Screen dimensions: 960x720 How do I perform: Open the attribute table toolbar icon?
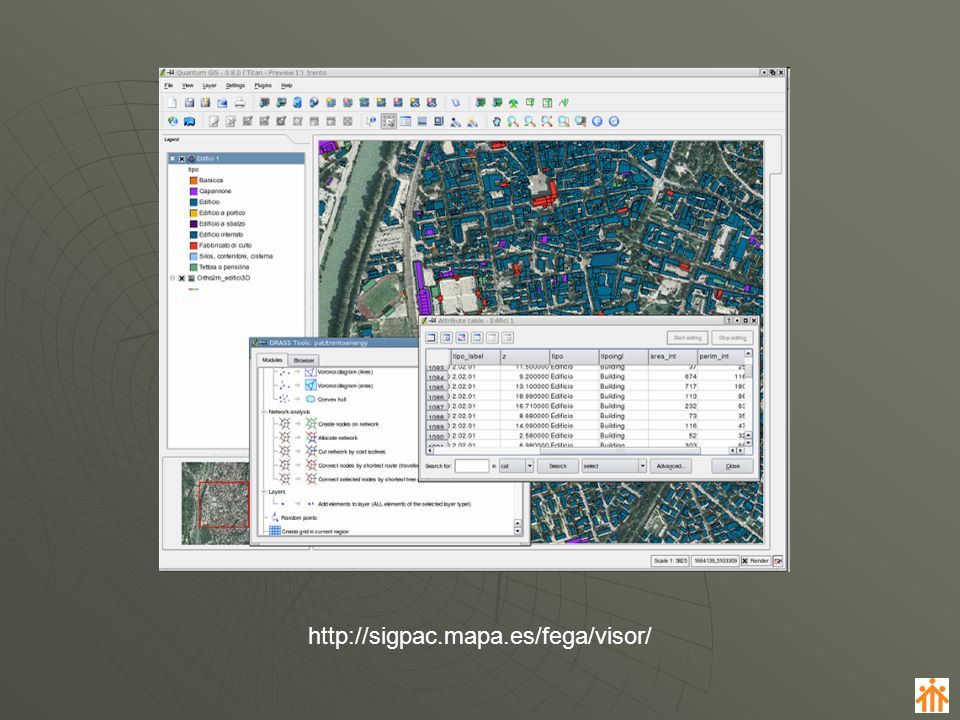405,121
